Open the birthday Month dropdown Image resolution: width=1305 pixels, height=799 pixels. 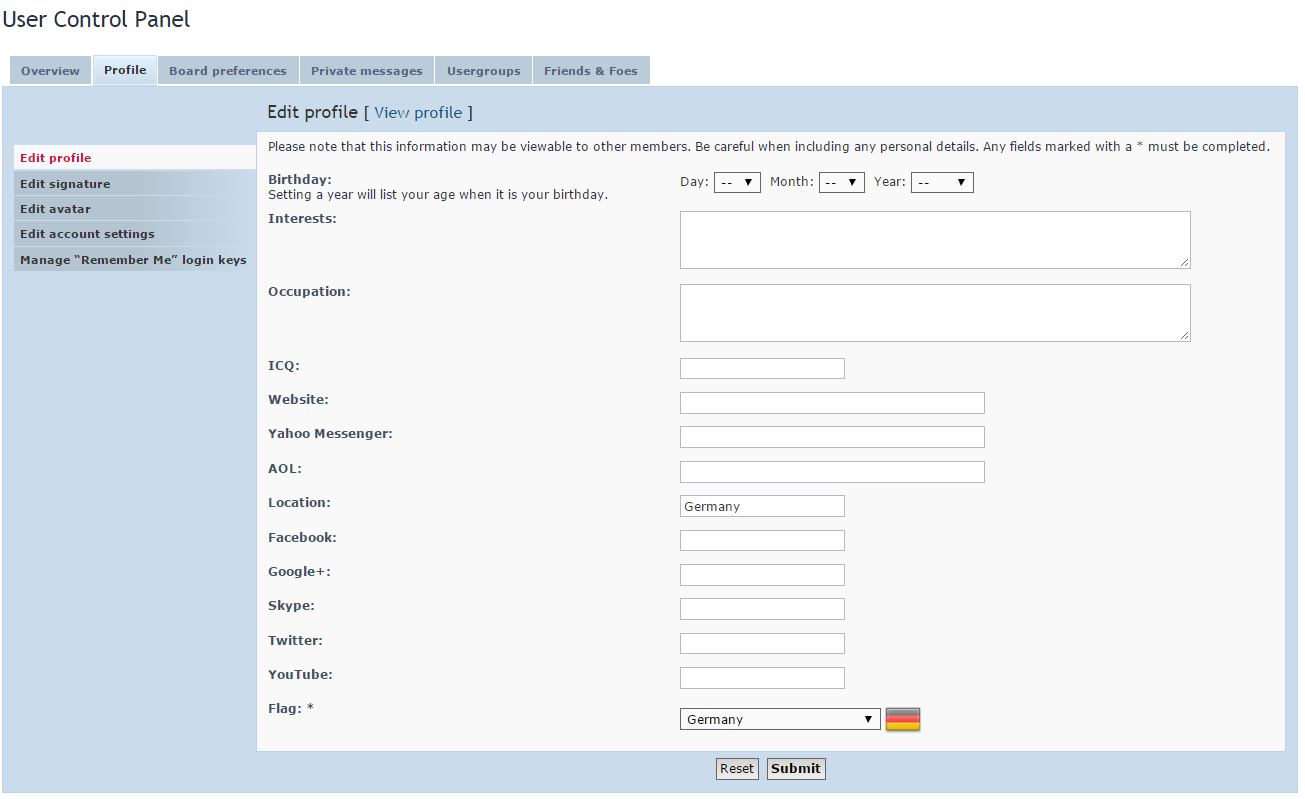(x=841, y=182)
